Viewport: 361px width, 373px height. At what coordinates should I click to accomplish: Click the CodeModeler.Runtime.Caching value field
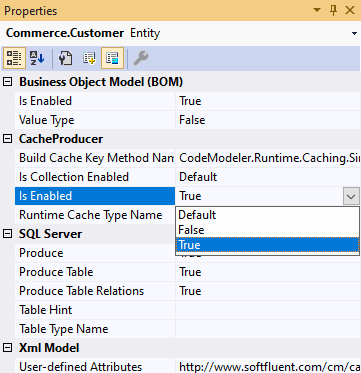coord(268,158)
